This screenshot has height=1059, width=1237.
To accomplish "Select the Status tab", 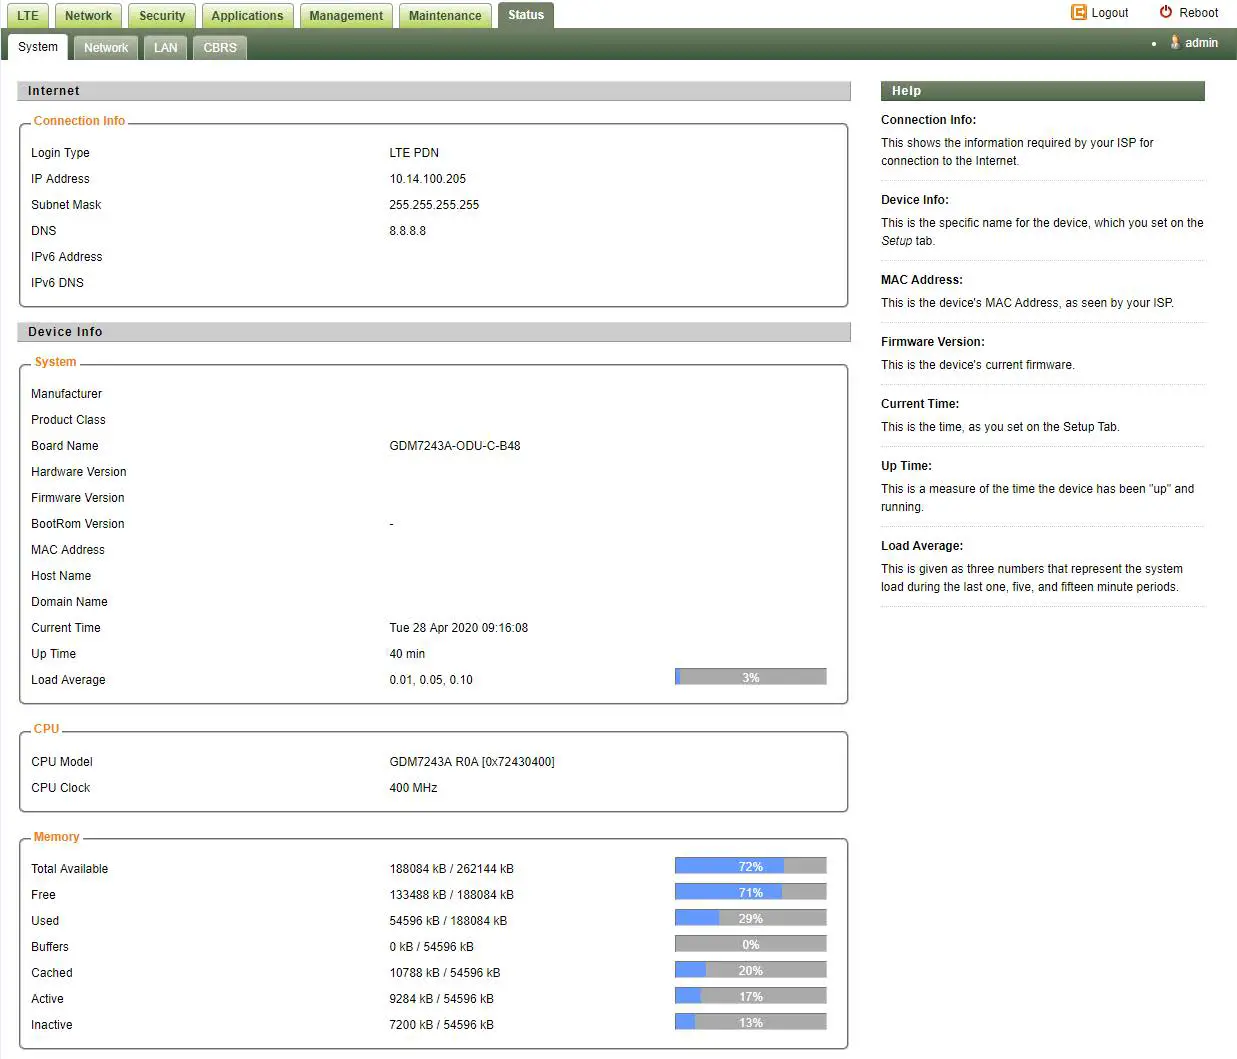I will 526,15.
